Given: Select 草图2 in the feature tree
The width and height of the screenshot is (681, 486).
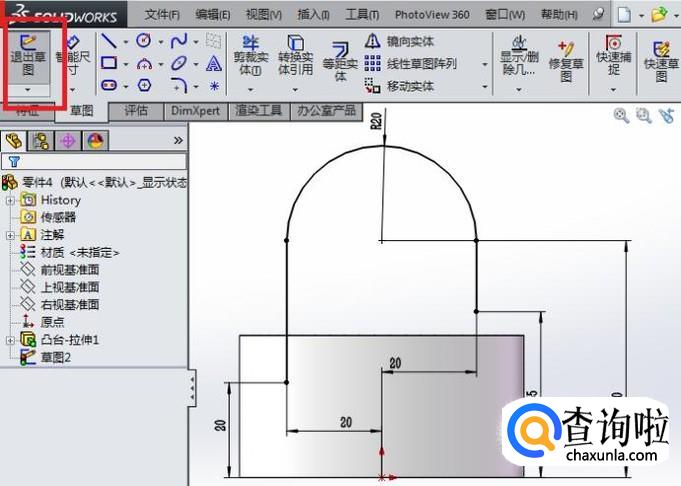Looking at the screenshot, I should coord(55,357).
